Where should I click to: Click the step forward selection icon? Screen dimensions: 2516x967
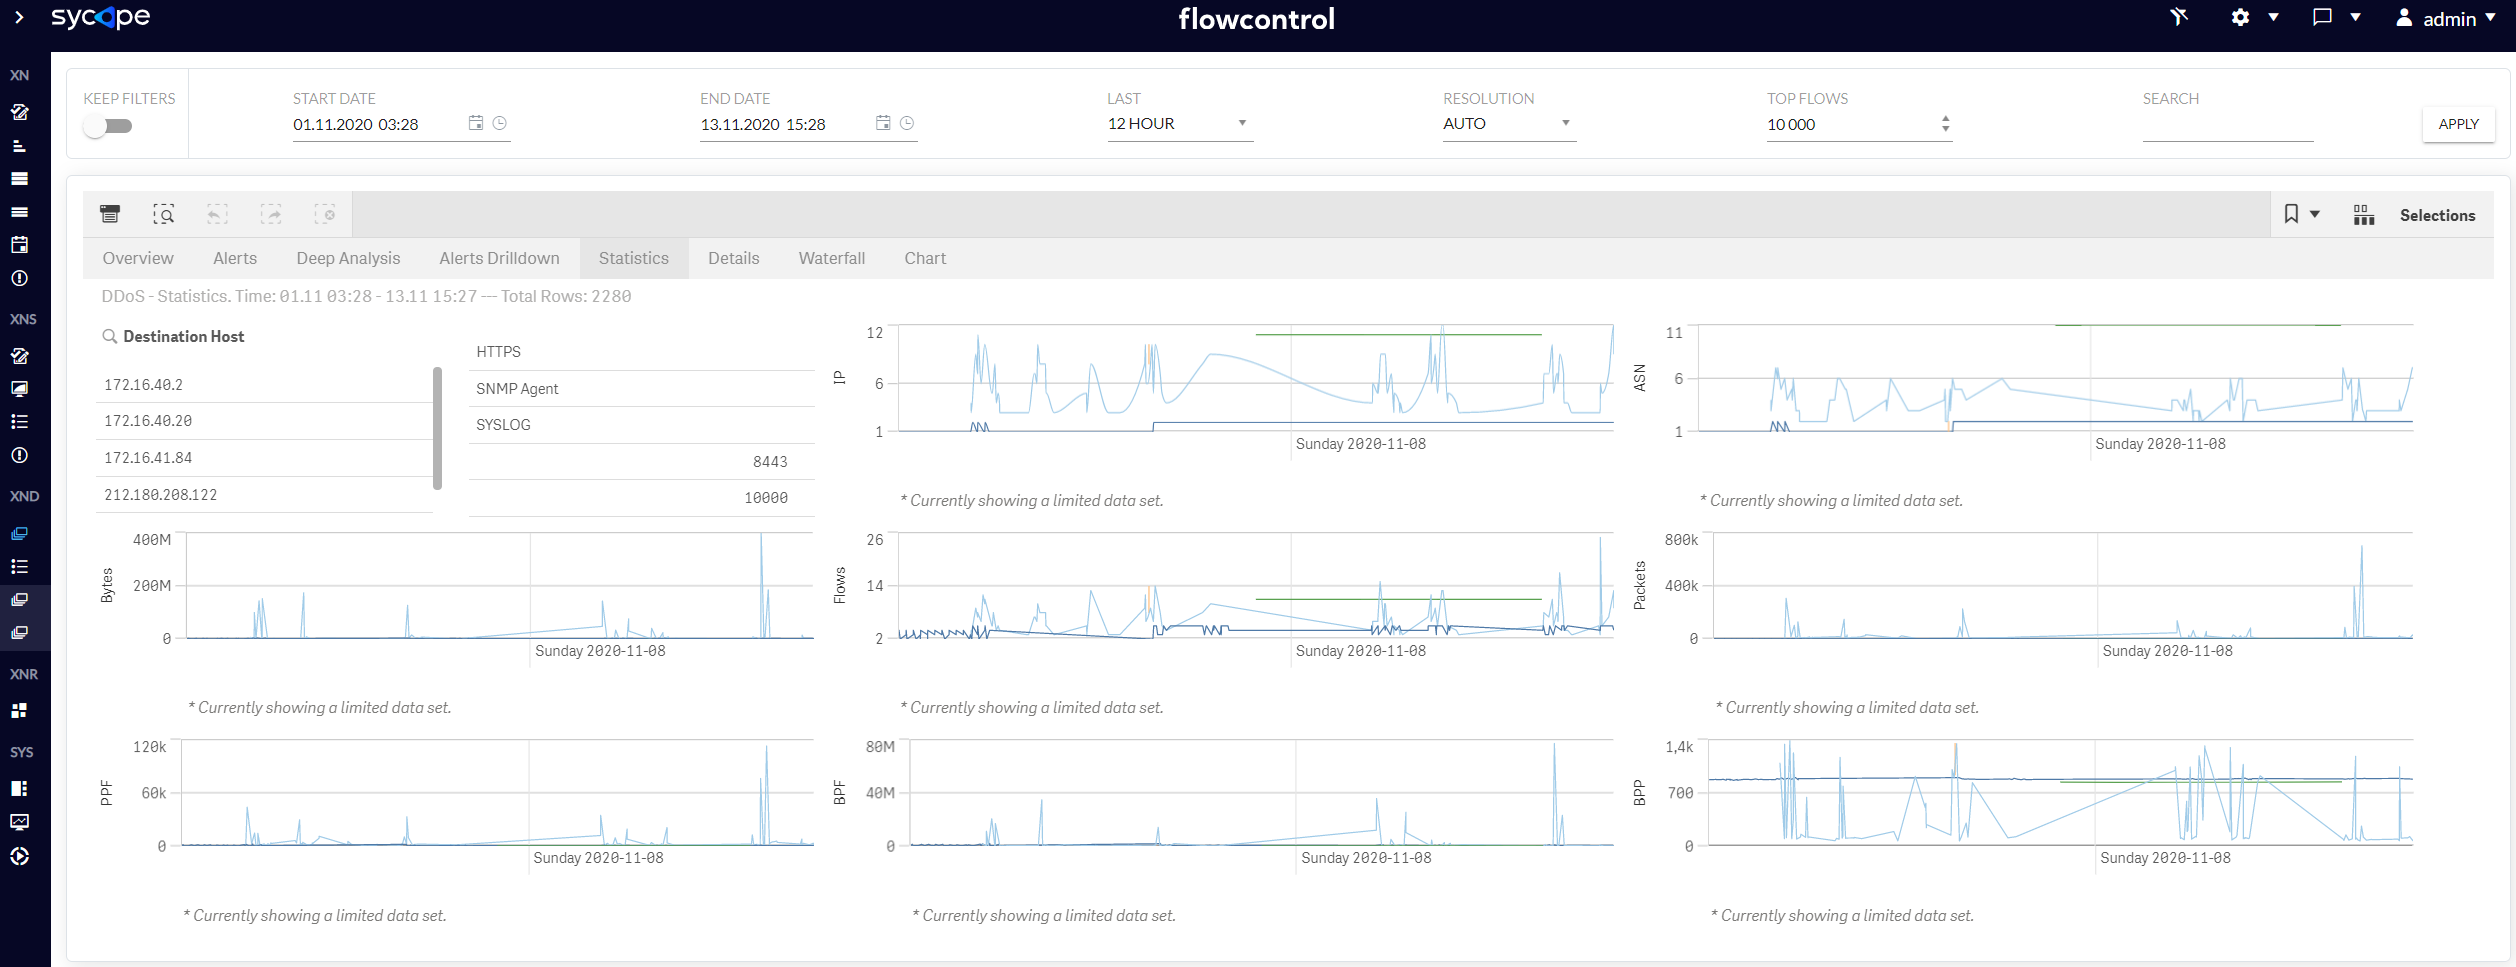coord(271,214)
